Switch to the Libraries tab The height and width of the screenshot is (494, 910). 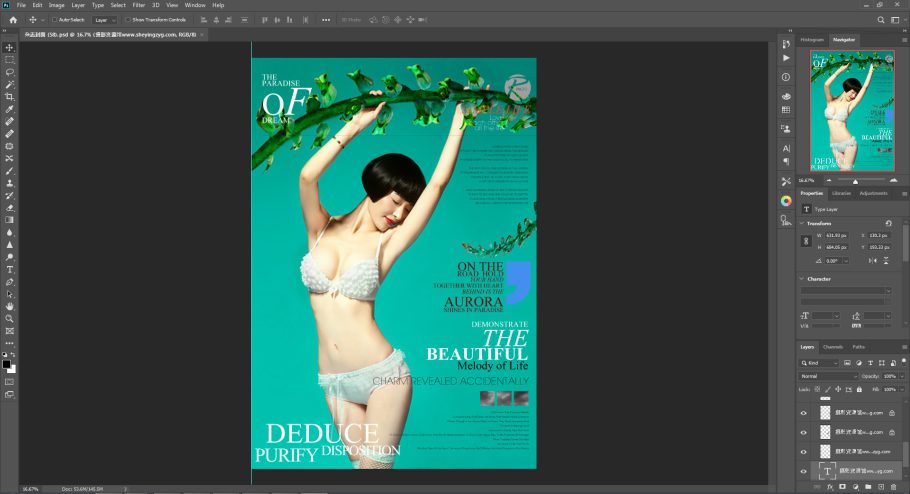(841, 193)
